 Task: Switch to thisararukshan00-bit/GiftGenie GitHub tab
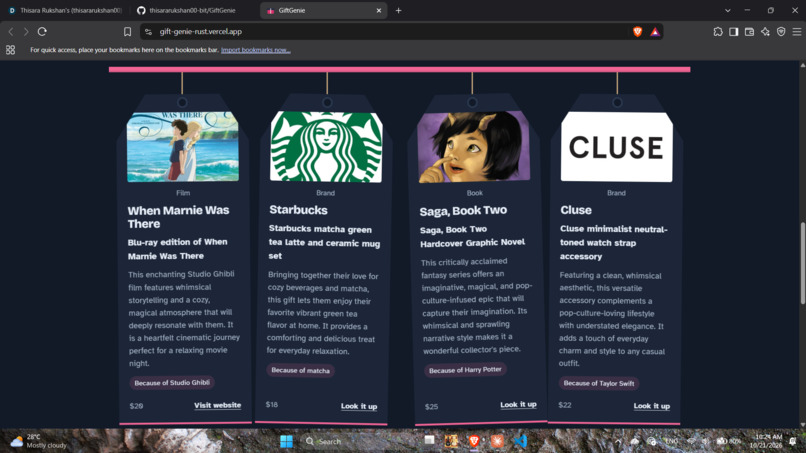tap(192, 10)
